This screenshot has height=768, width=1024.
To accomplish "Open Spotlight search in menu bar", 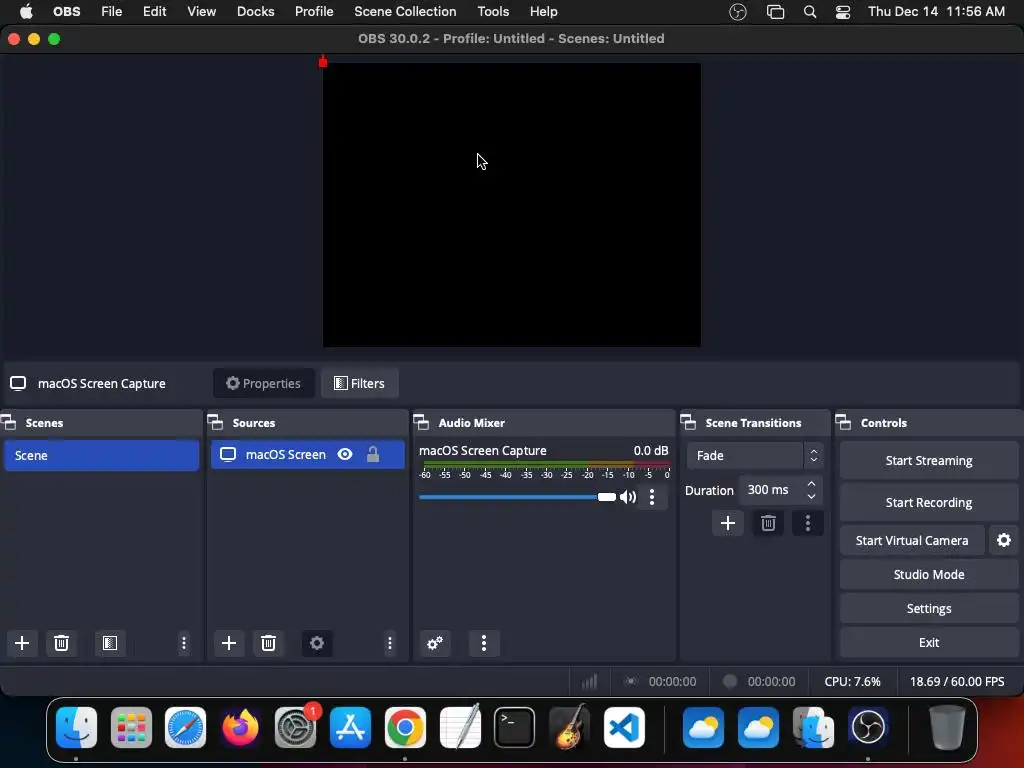I will [x=810, y=12].
